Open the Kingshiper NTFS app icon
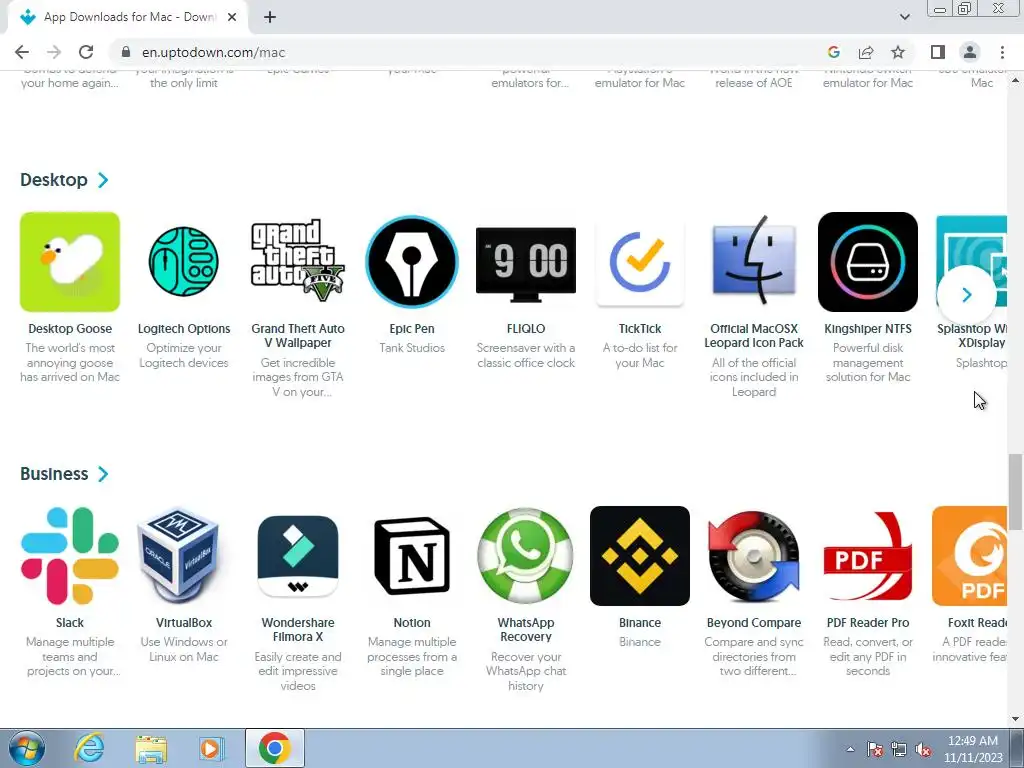 click(868, 262)
